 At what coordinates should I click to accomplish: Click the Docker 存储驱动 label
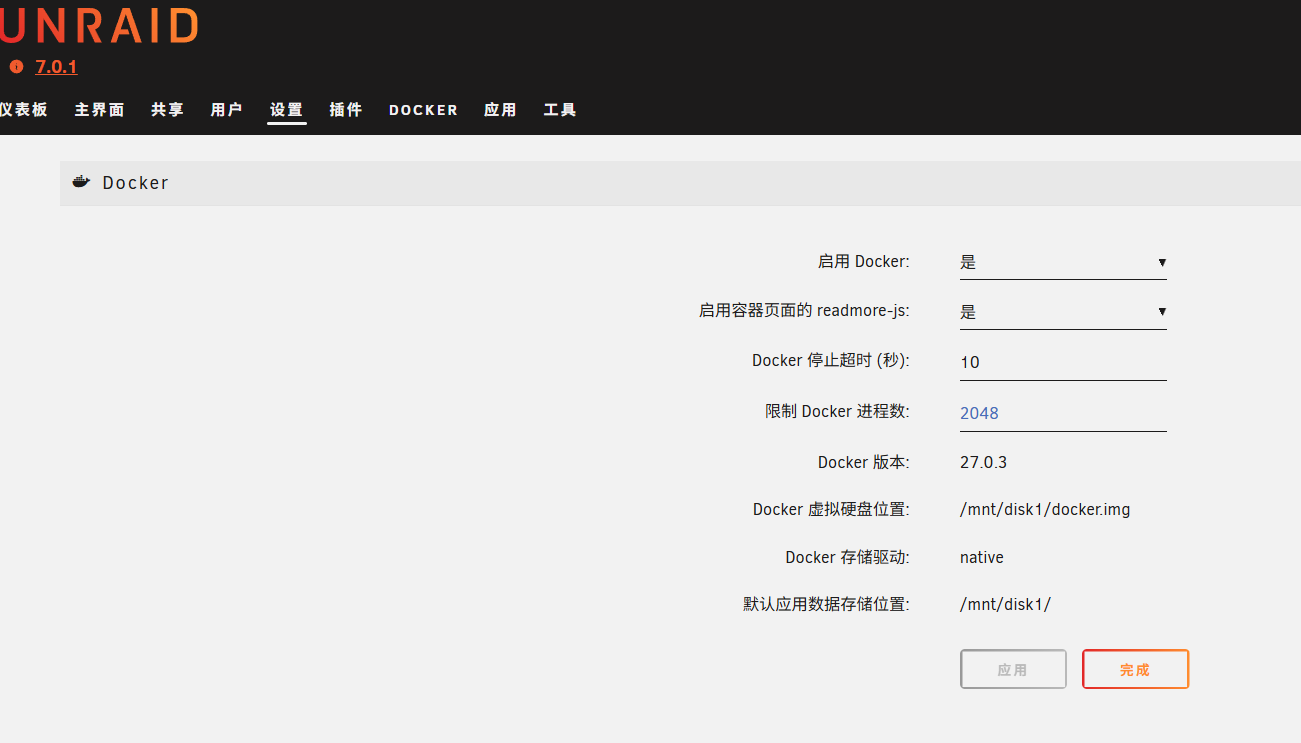coord(848,557)
